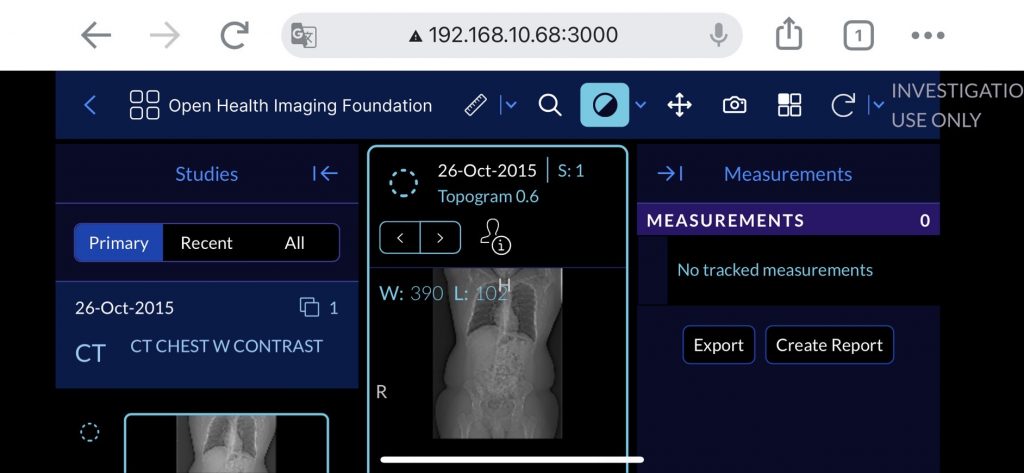This screenshot has height=473, width=1024.
Task: Open the viewport layout grid tool
Action: 790,105
